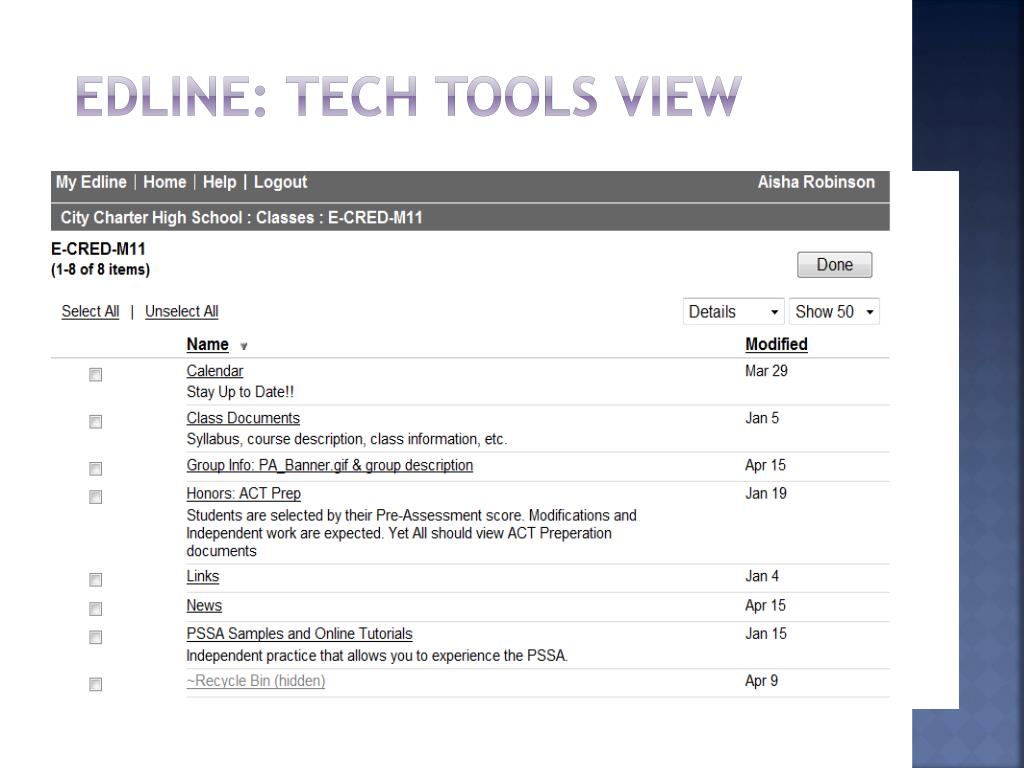This screenshot has height=768, width=1024.
Task: Click the 'Jan 15' modified date
Action: point(766,633)
